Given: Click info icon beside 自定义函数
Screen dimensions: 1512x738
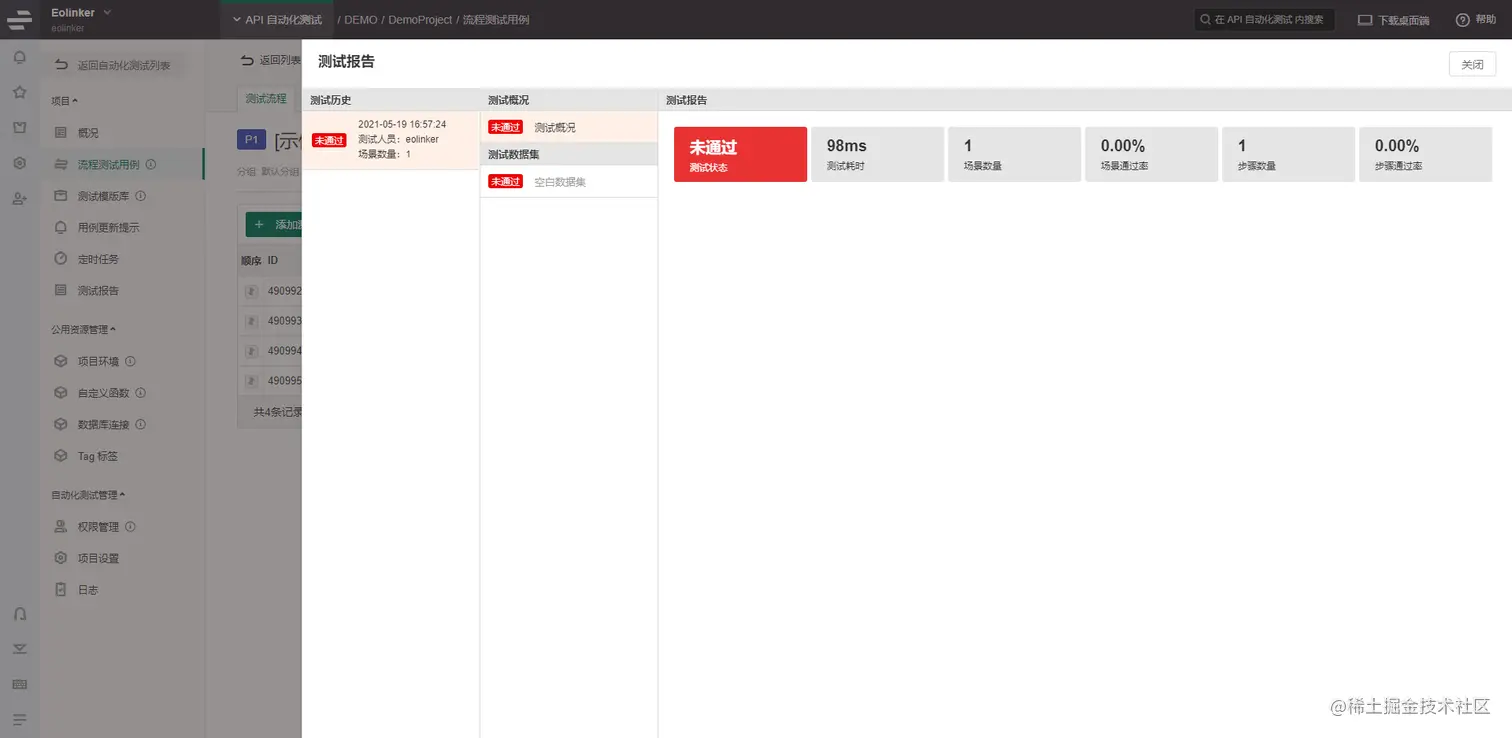Looking at the screenshot, I should [x=140, y=393].
